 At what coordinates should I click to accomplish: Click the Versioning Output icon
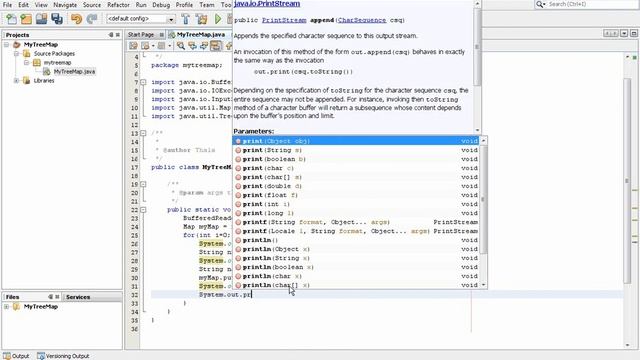(41, 356)
